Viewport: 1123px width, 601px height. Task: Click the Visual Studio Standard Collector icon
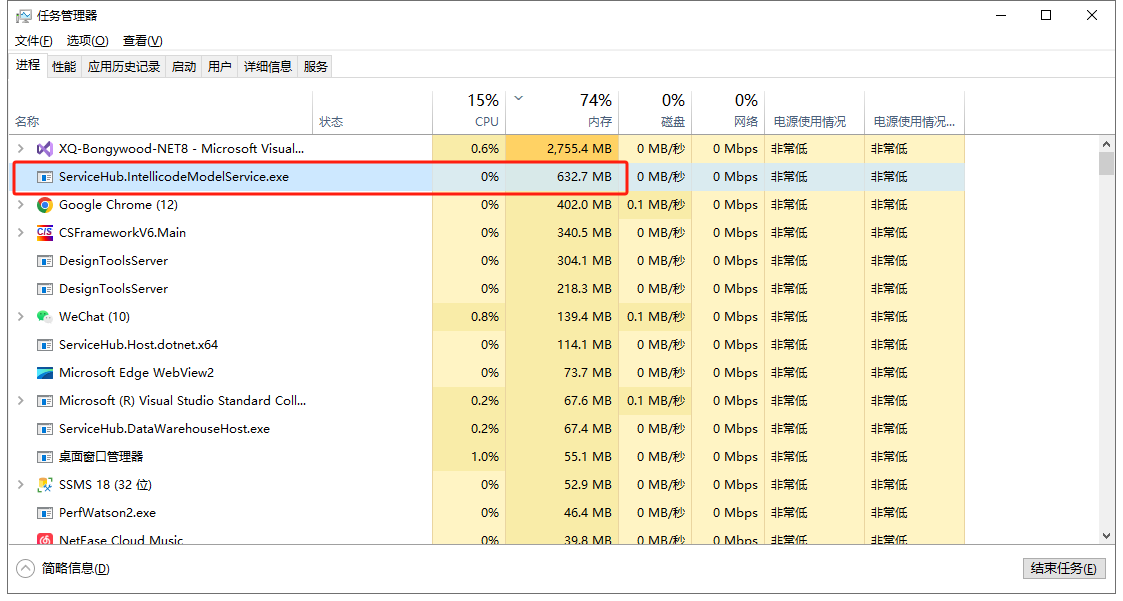point(44,400)
